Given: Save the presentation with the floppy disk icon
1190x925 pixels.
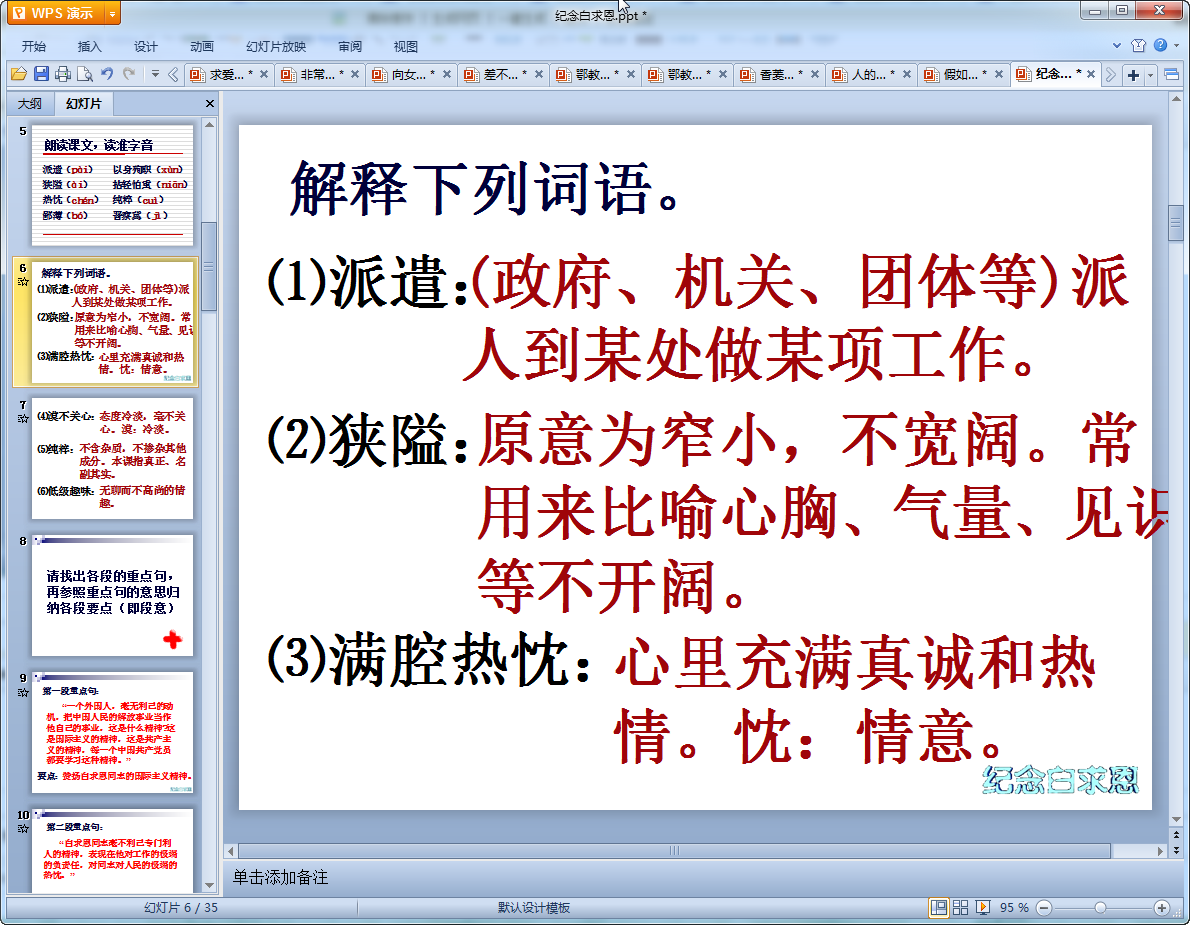Looking at the screenshot, I should click(41, 74).
